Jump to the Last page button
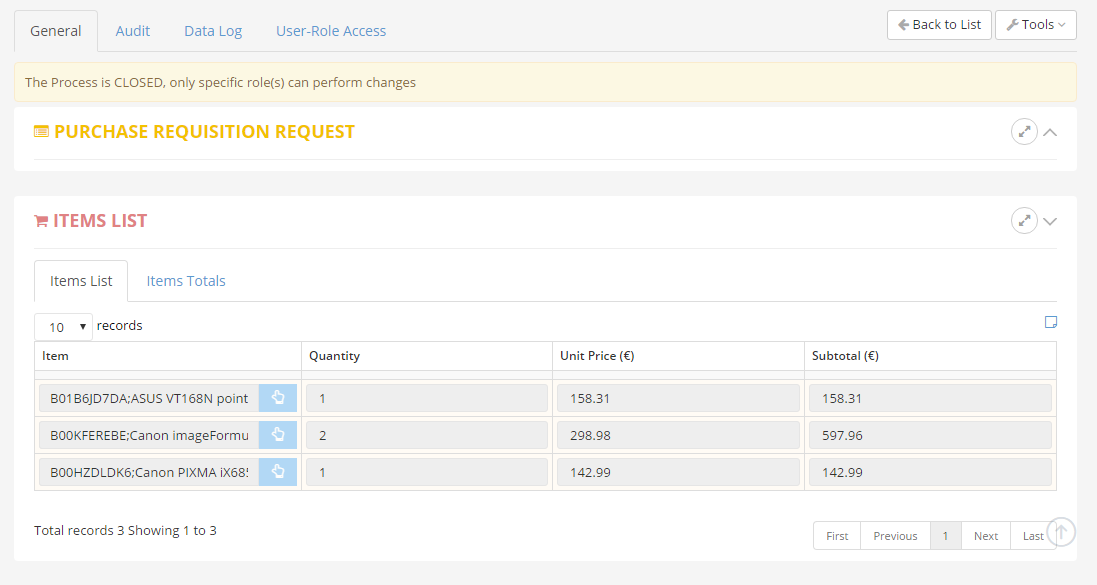This screenshot has height=585, width=1097. [x=1031, y=536]
